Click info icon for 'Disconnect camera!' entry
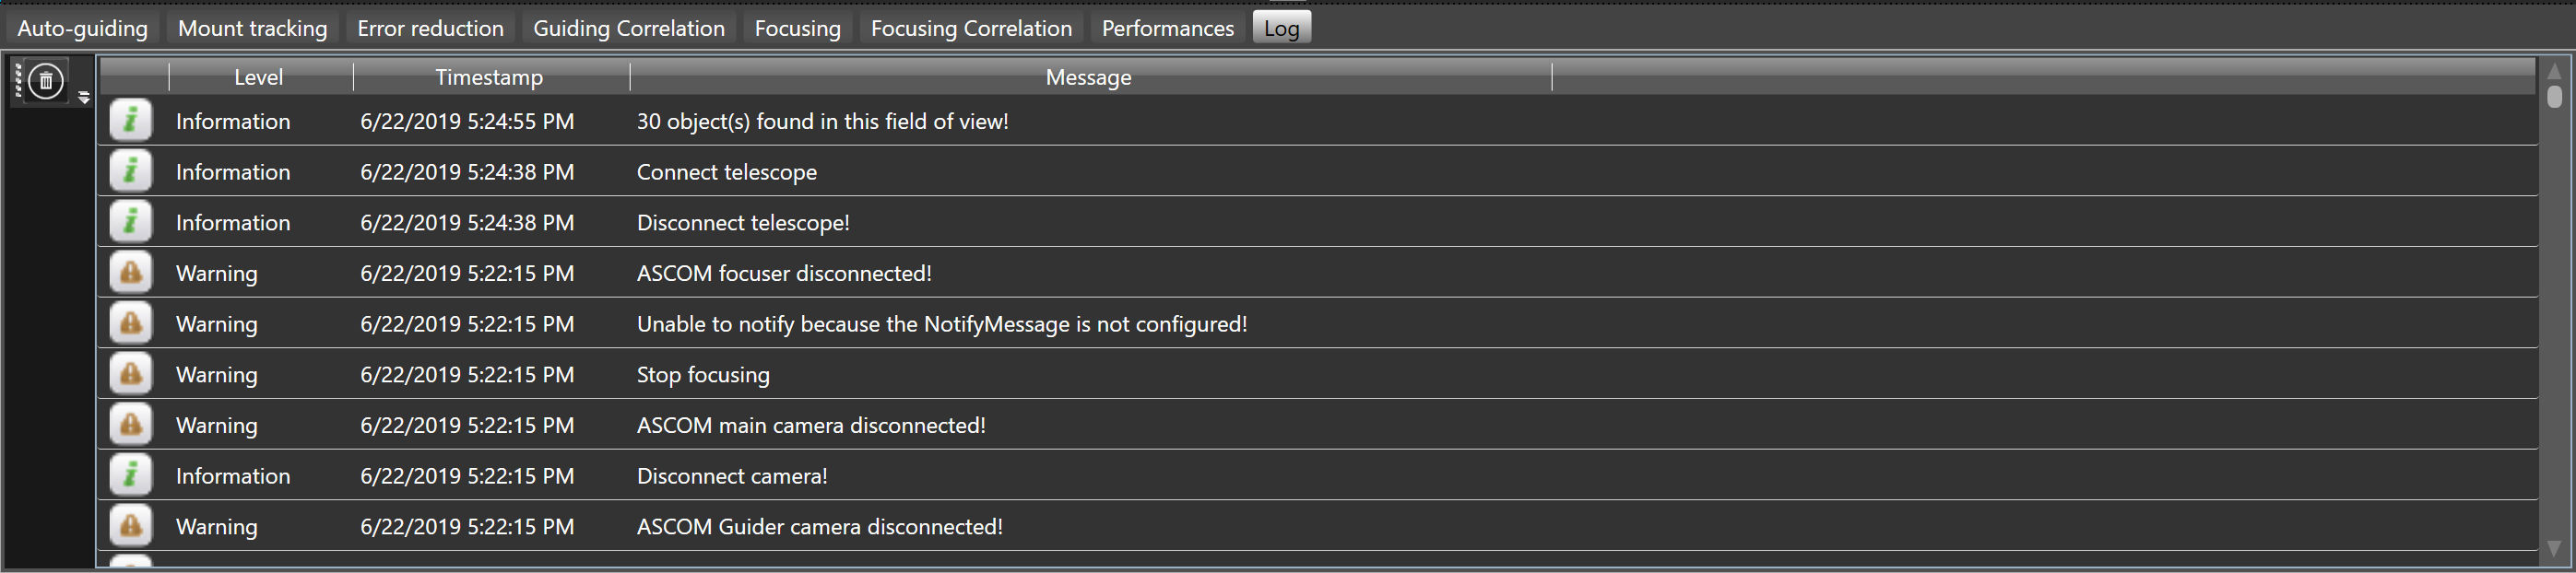Screen dimensions: 2576x573 131,475
